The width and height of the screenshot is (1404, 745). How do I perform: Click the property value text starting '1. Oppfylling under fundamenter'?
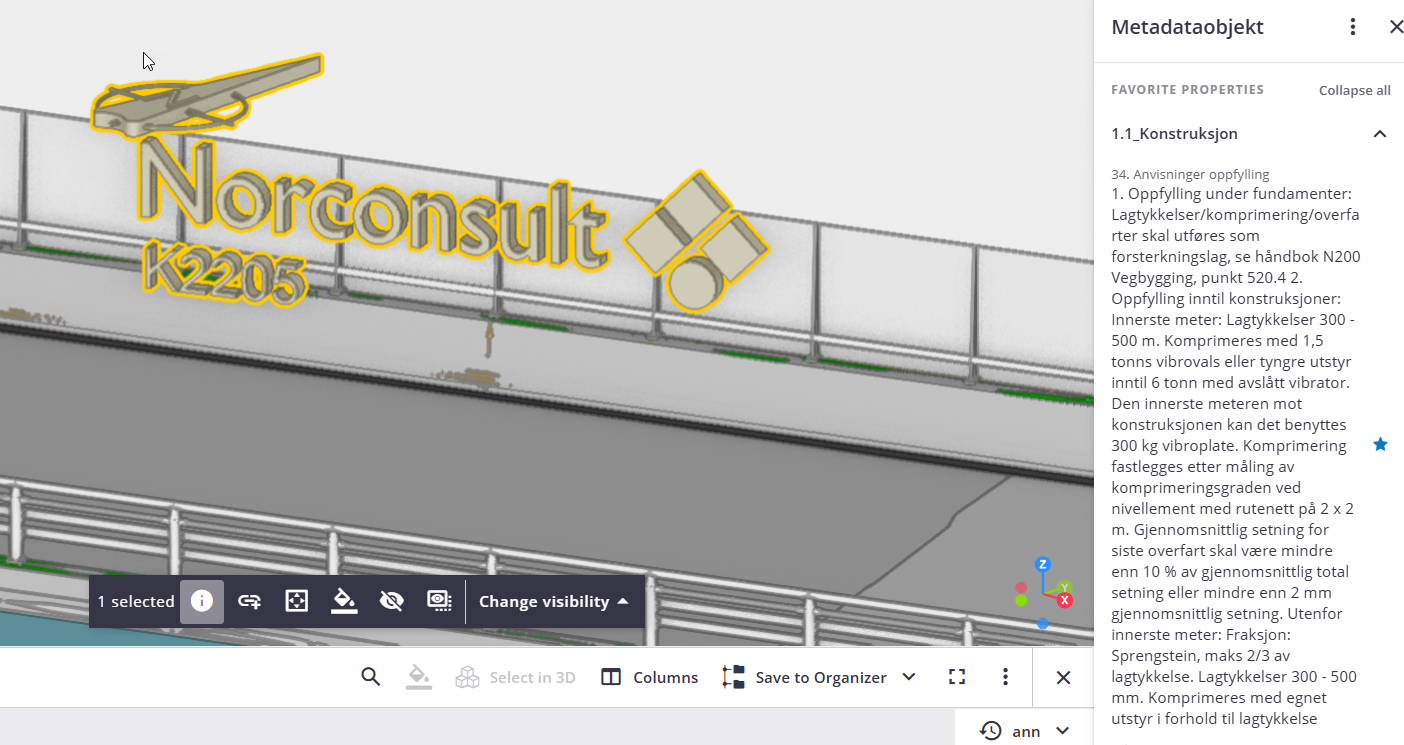(x=1236, y=456)
